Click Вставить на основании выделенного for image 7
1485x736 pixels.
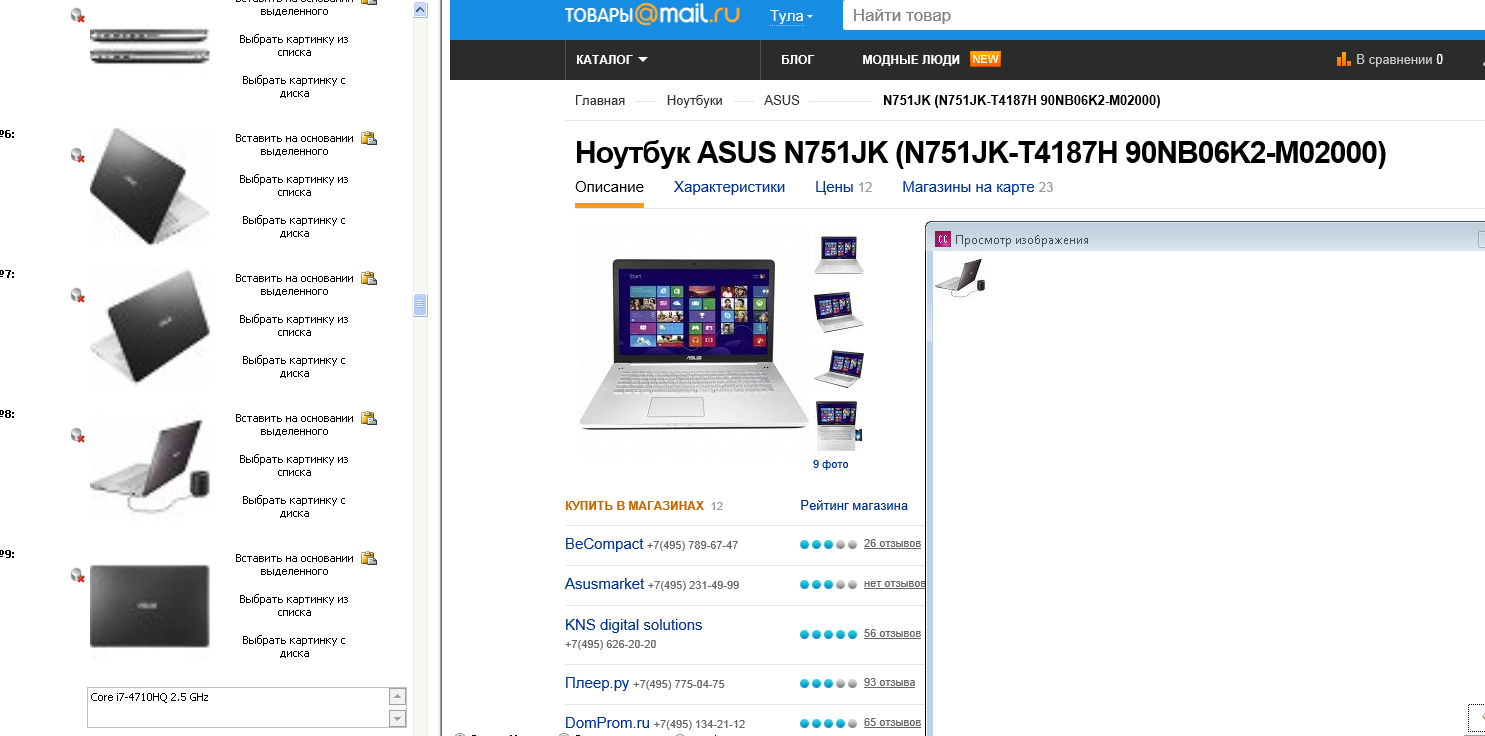294,285
